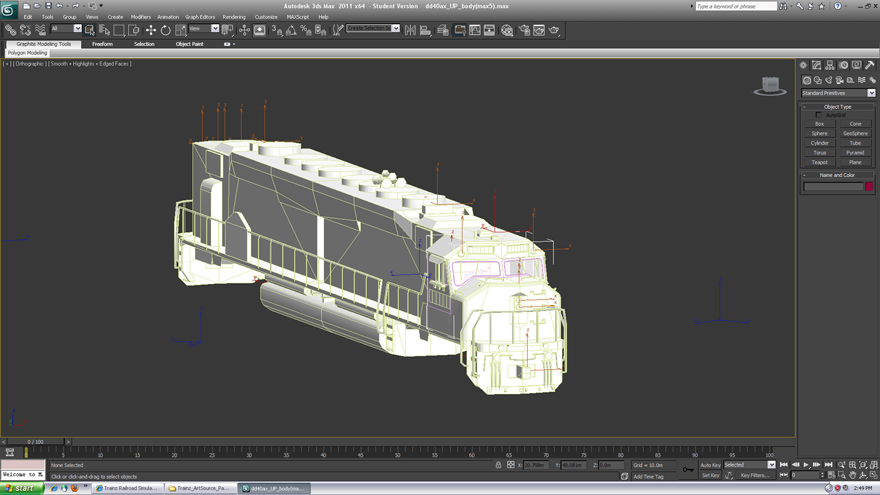The image size is (880, 495).
Task: Open the MAXScript menu
Action: (297, 17)
